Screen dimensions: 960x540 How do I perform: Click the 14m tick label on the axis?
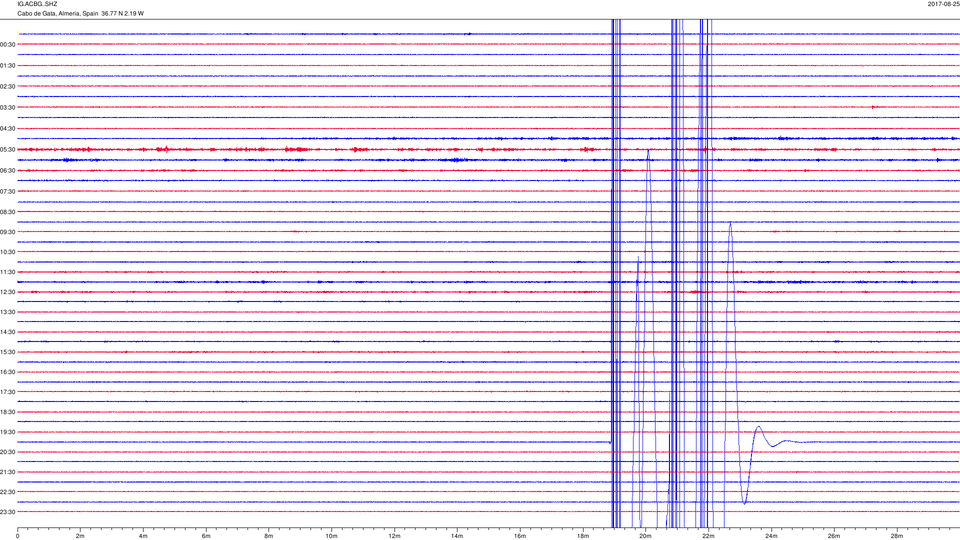(x=457, y=536)
